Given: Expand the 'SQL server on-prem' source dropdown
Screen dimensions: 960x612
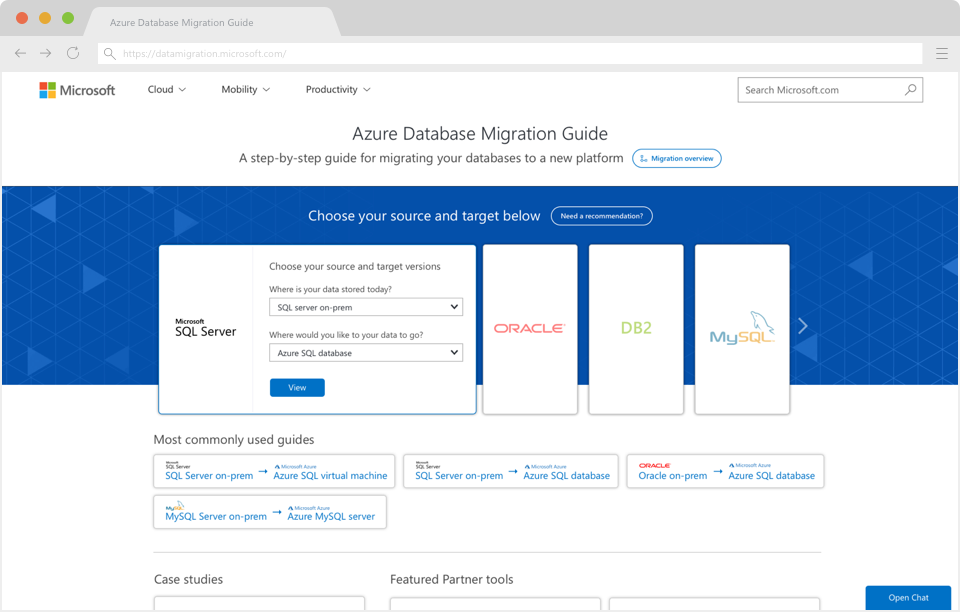Looking at the screenshot, I should click(x=366, y=307).
